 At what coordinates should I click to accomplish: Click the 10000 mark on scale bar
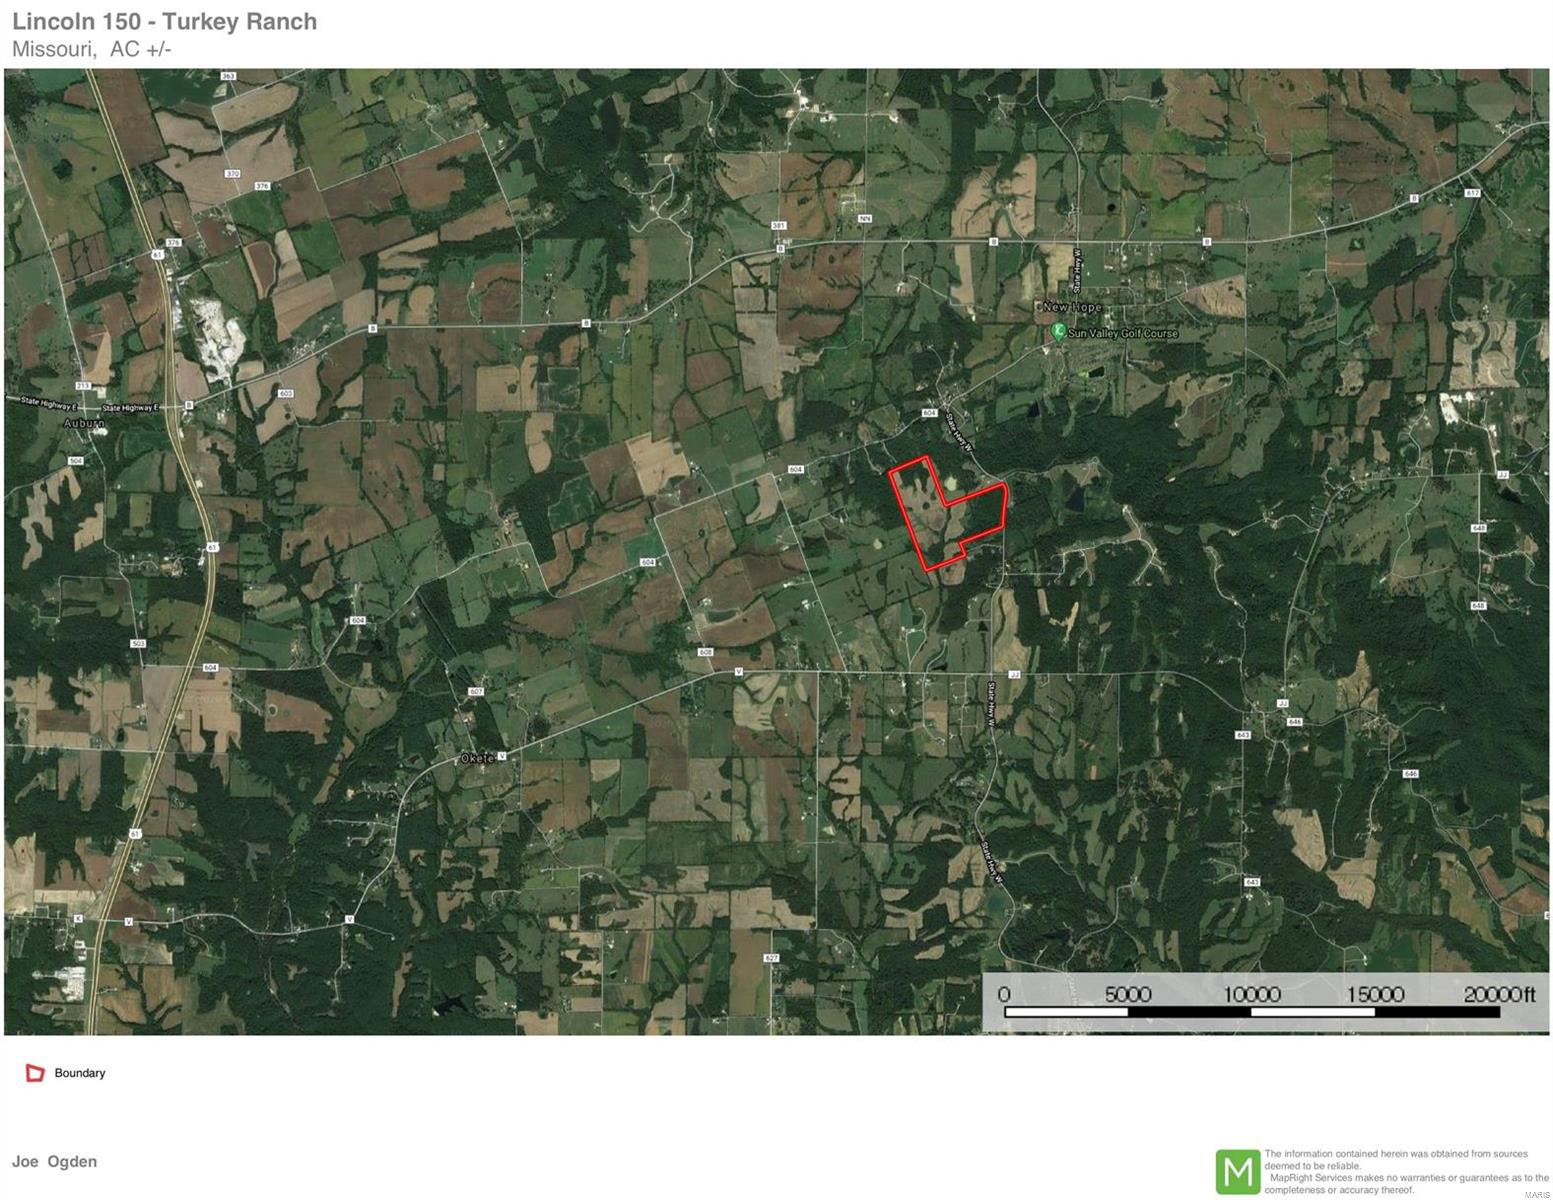point(1251,994)
